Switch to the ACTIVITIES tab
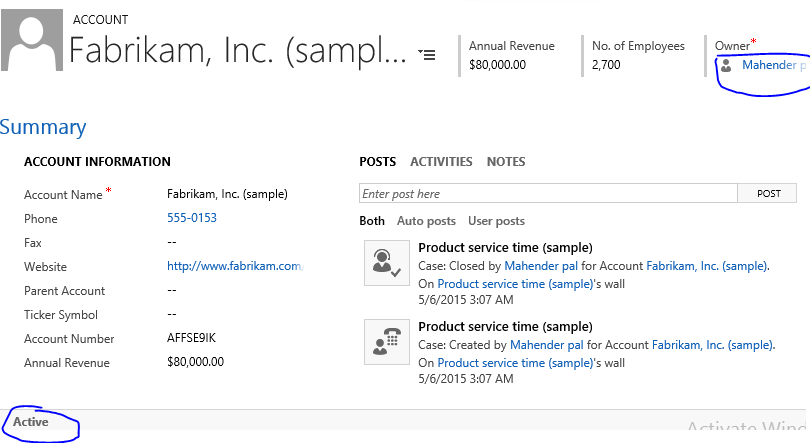 pyautogui.click(x=441, y=162)
